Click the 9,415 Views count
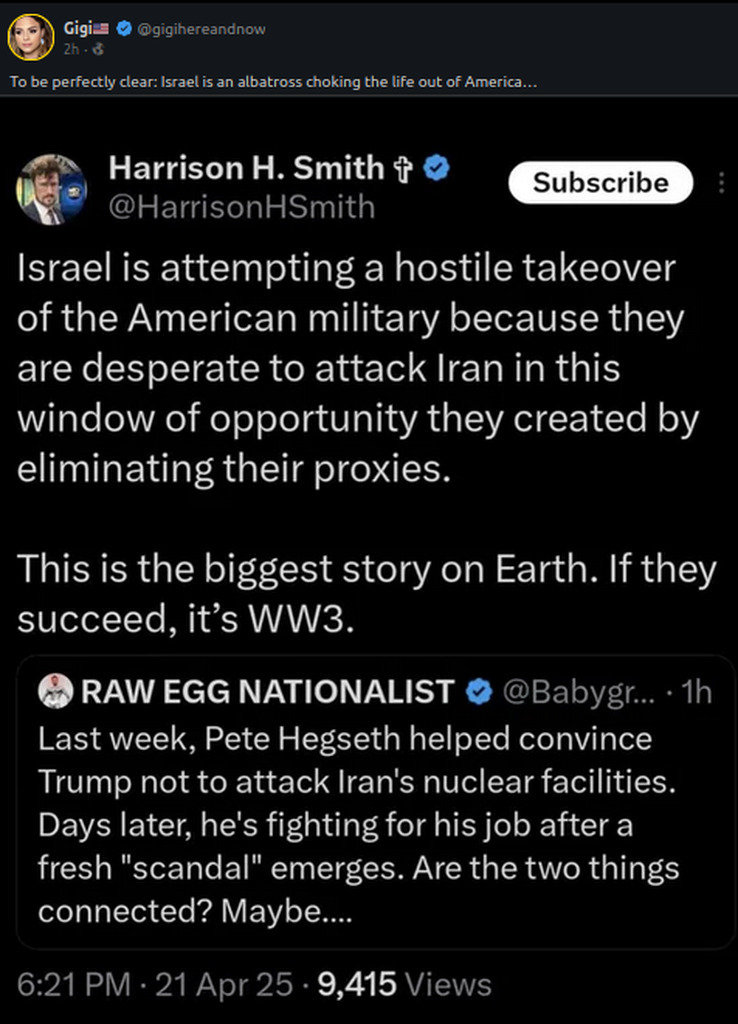The image size is (738, 1024). point(404,984)
